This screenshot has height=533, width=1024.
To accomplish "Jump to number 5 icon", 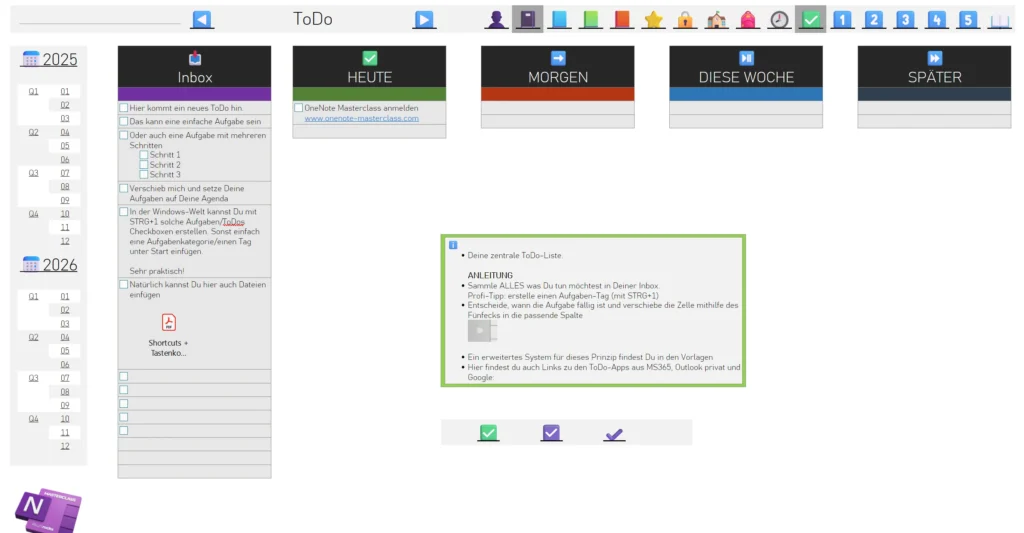I will 968,20.
